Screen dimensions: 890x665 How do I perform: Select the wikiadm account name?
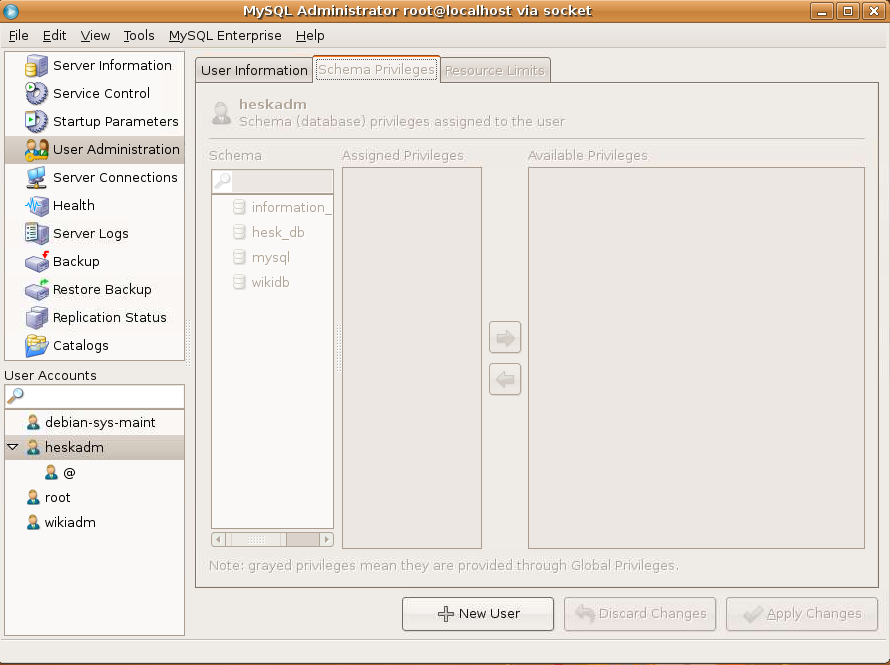(x=70, y=523)
